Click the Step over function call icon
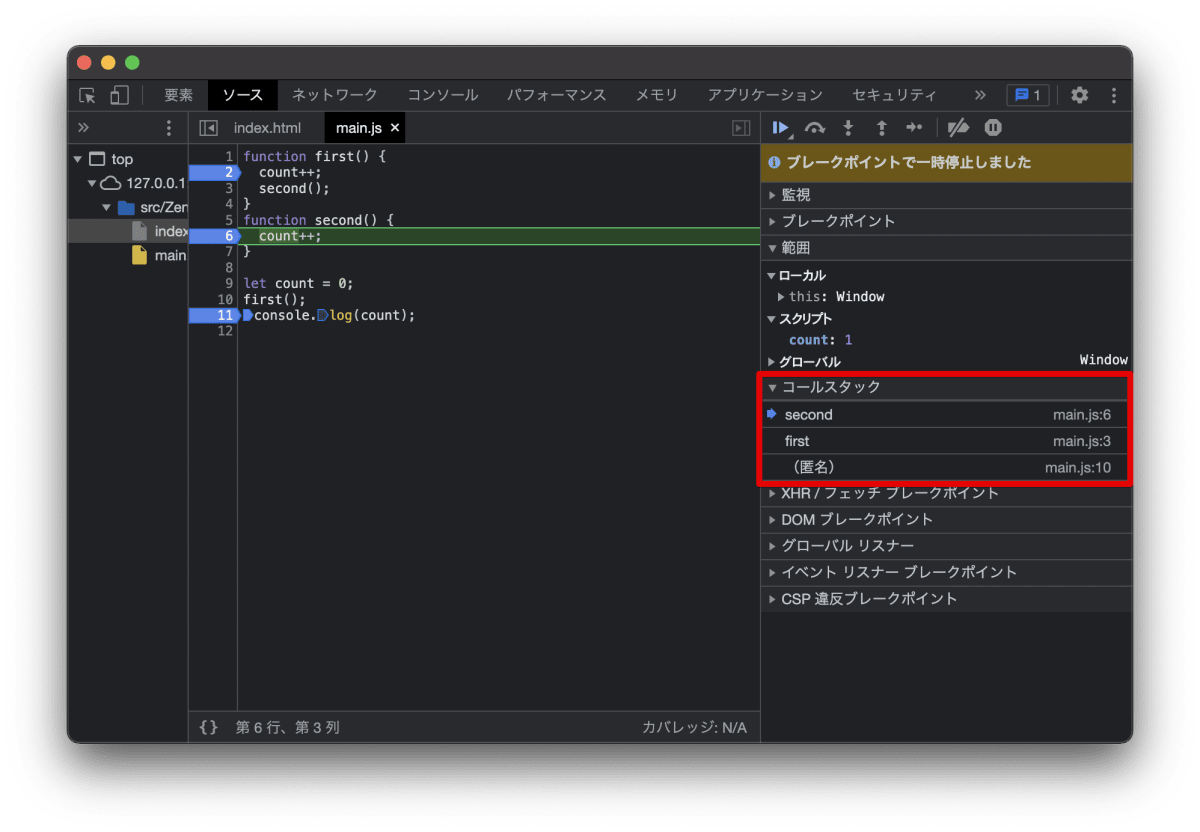 815,127
